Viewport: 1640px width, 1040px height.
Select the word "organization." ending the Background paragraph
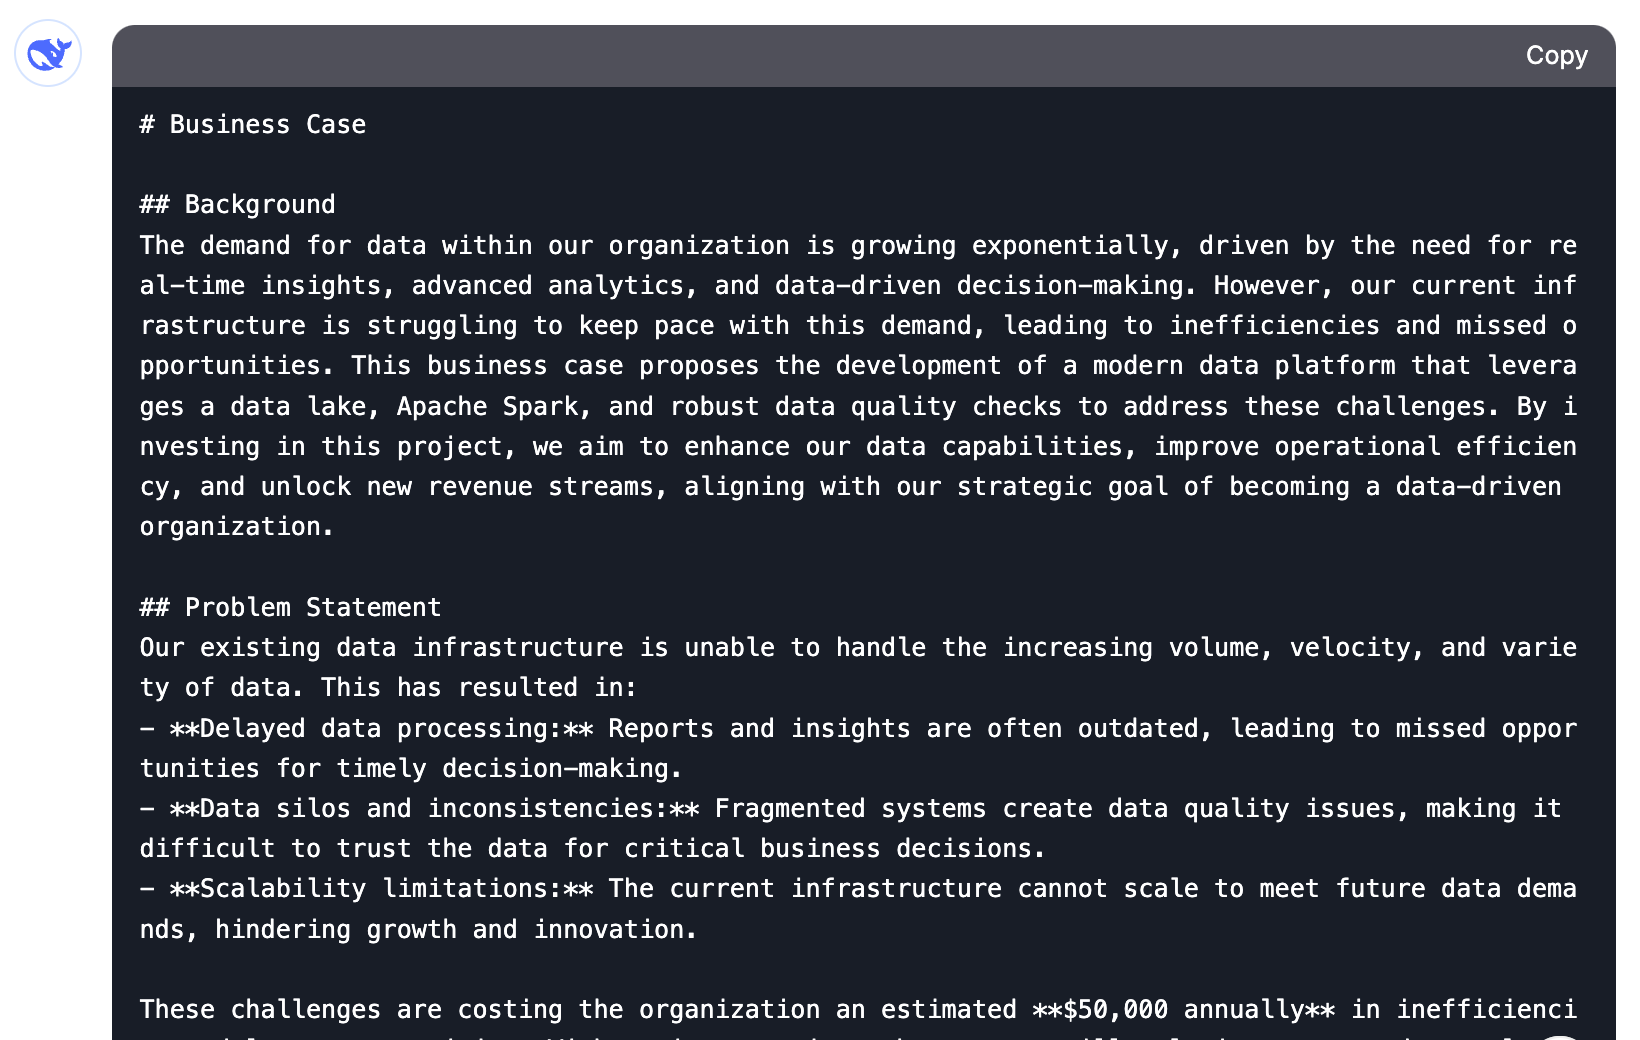tap(234, 526)
